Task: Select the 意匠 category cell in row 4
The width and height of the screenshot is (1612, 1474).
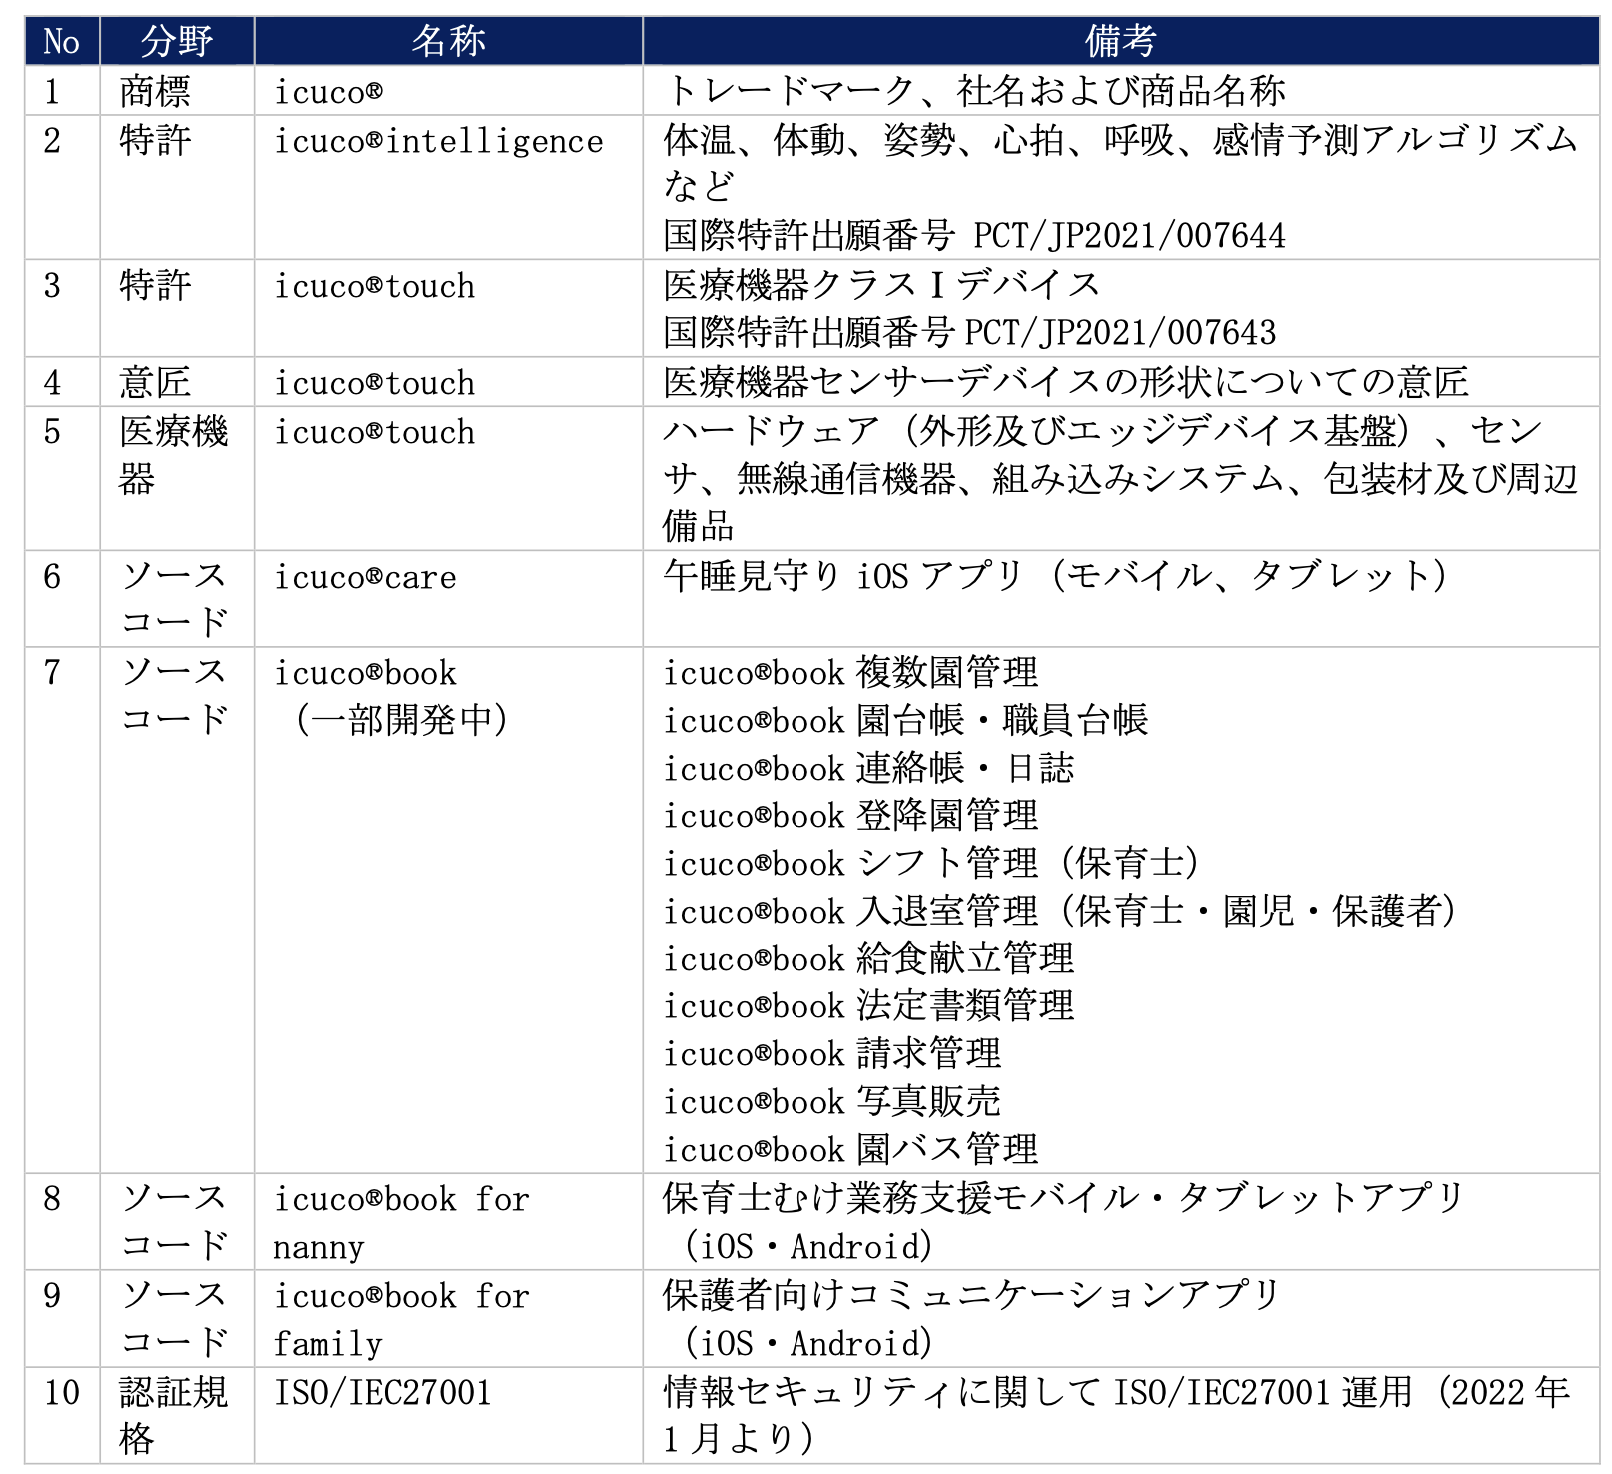Action: [160, 382]
